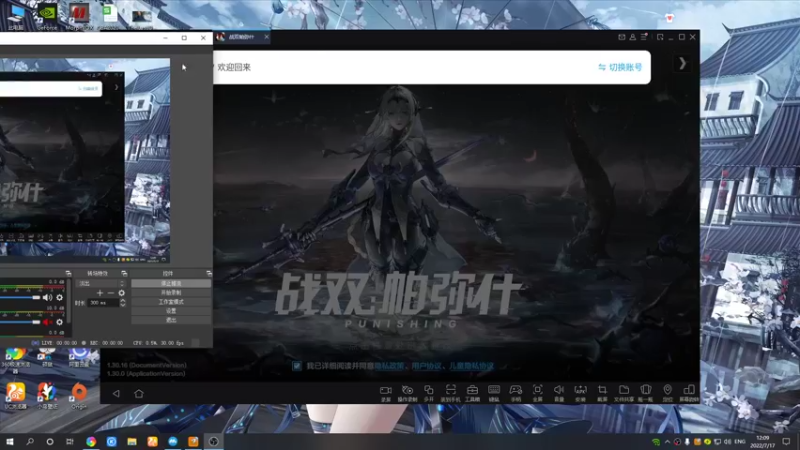
Task: Open the toolbox briefcase icon in emulator toolbar
Action: tap(472, 390)
